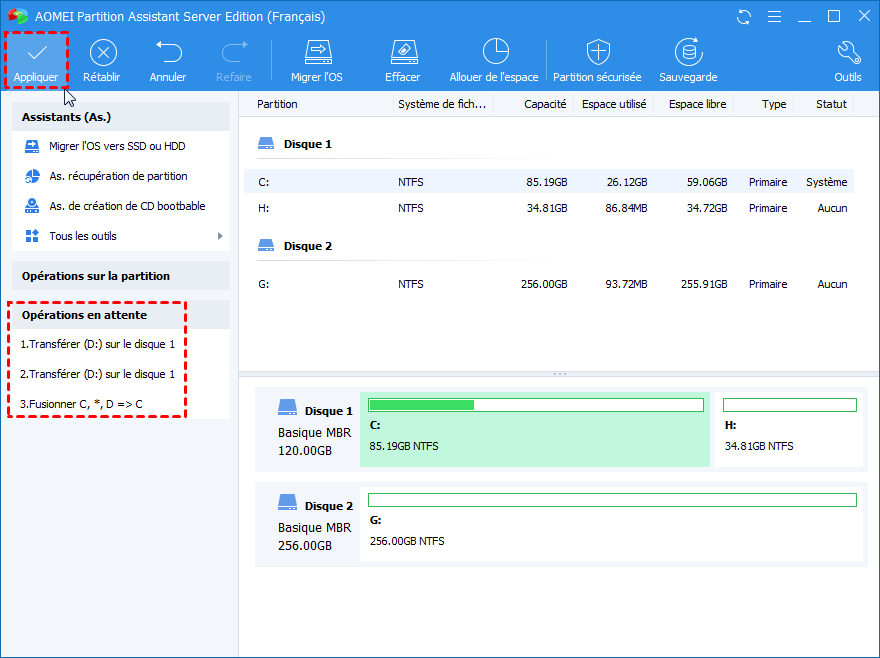Open the Migrer l'OS tool

(x=317, y=53)
